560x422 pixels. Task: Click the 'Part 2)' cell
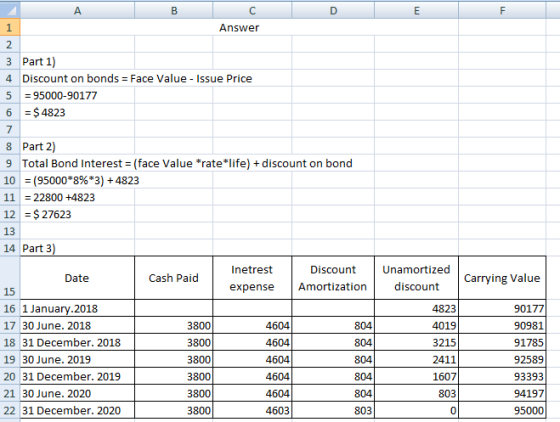click(x=77, y=146)
